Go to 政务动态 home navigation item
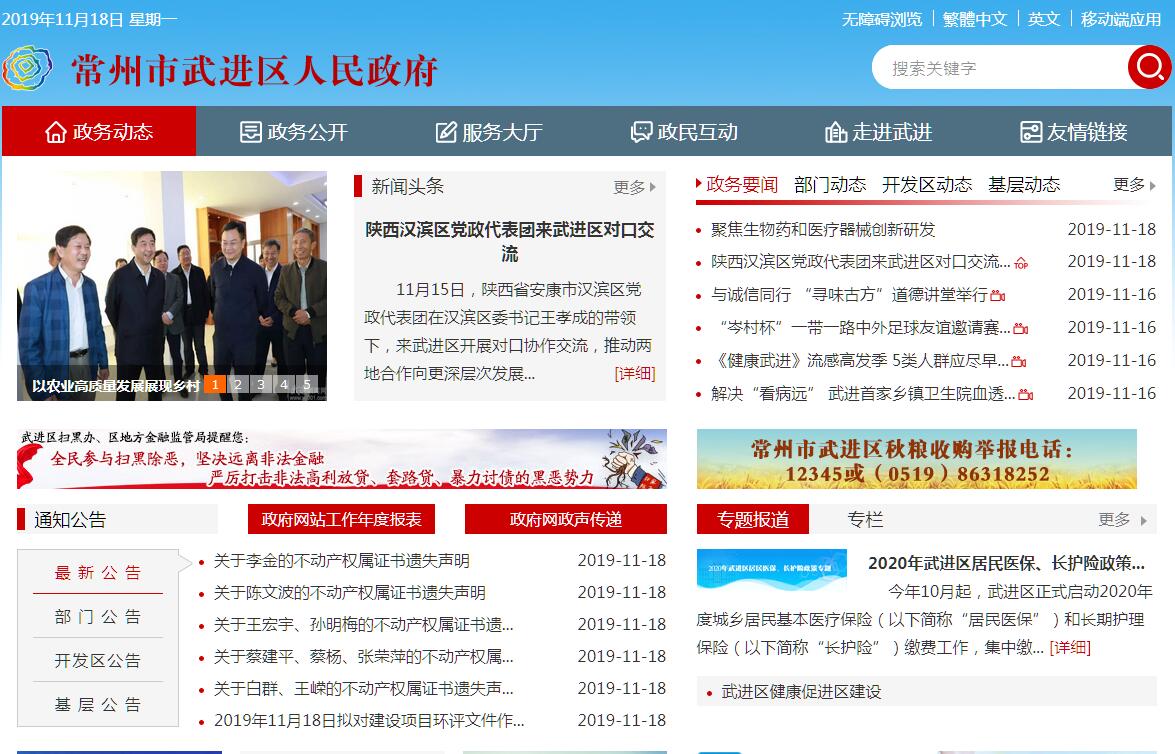This screenshot has width=1175, height=754. 99,132
